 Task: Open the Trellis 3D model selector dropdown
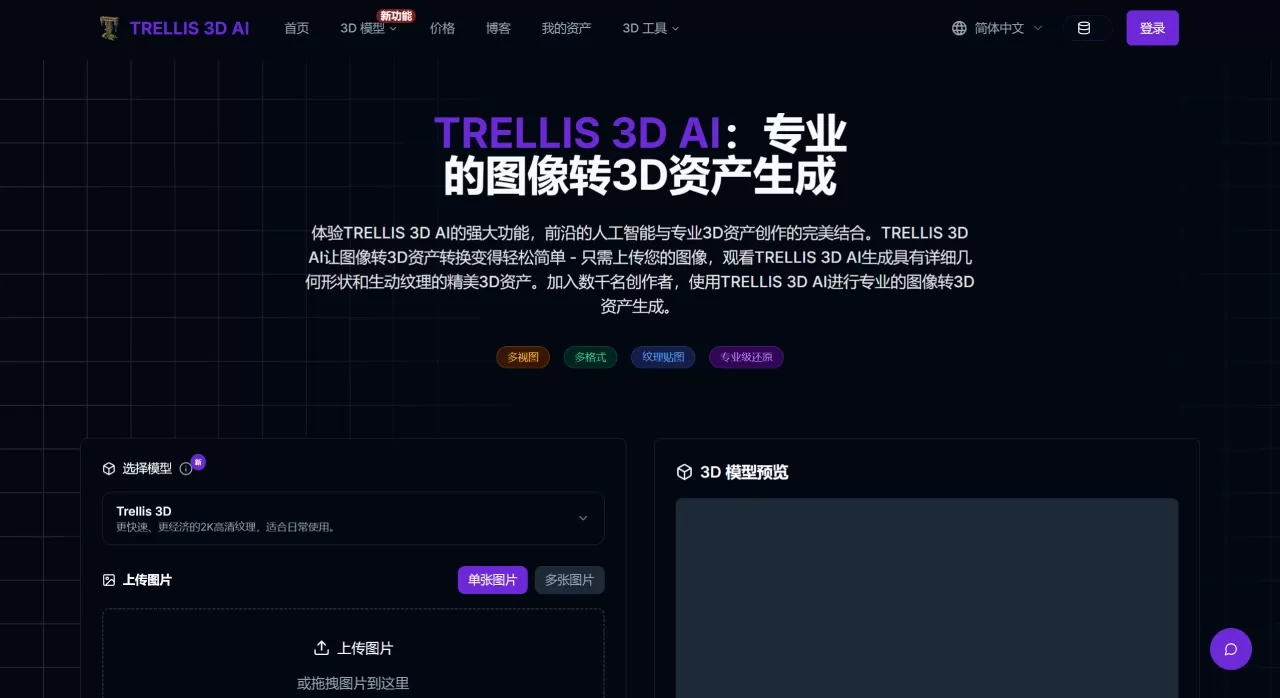pyautogui.click(x=353, y=518)
